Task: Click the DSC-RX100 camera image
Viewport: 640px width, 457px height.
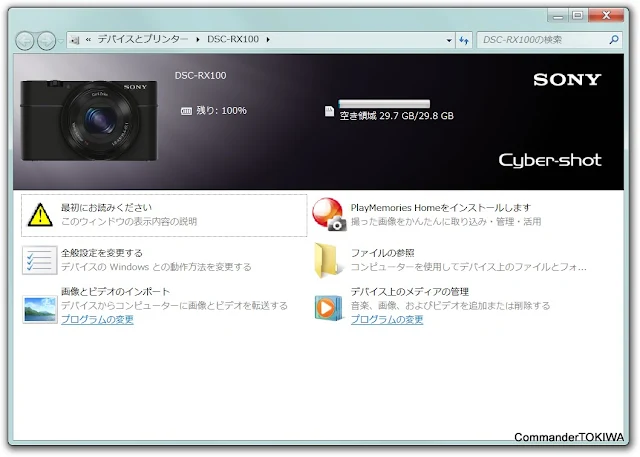Action: pyautogui.click(x=89, y=120)
